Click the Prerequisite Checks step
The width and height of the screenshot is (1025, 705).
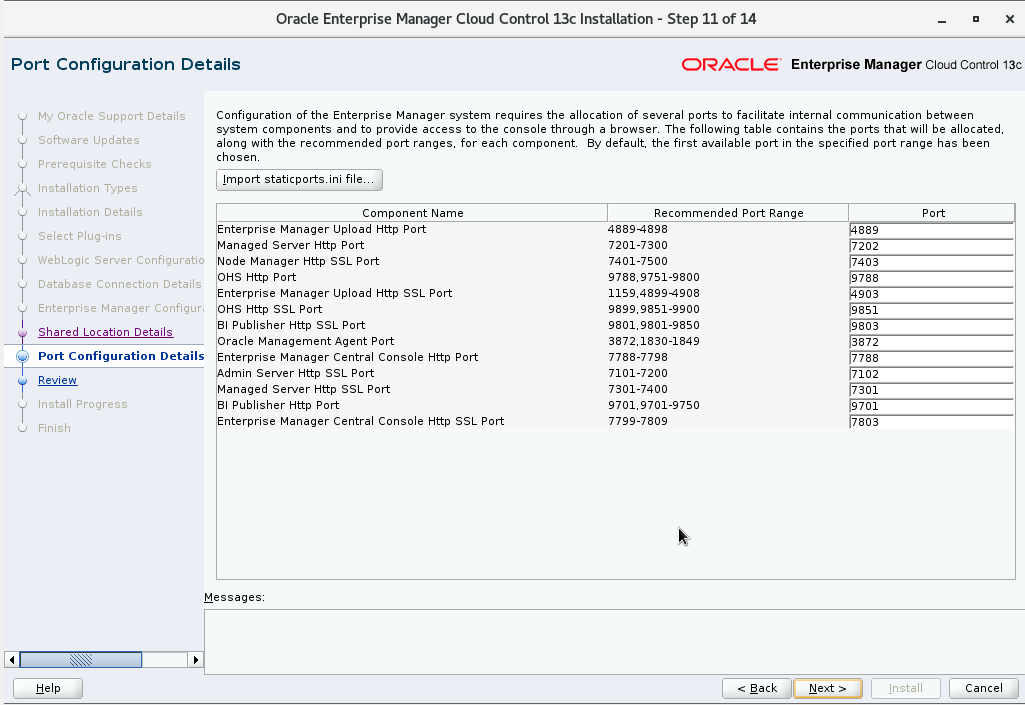(x=95, y=164)
